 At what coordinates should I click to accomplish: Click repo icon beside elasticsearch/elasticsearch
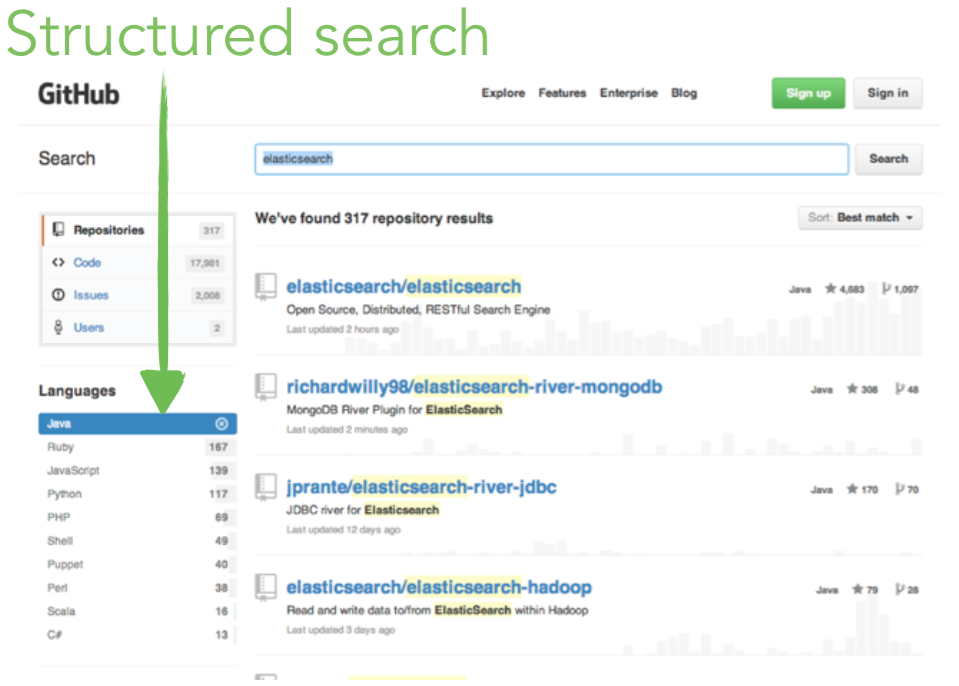pyautogui.click(x=265, y=287)
